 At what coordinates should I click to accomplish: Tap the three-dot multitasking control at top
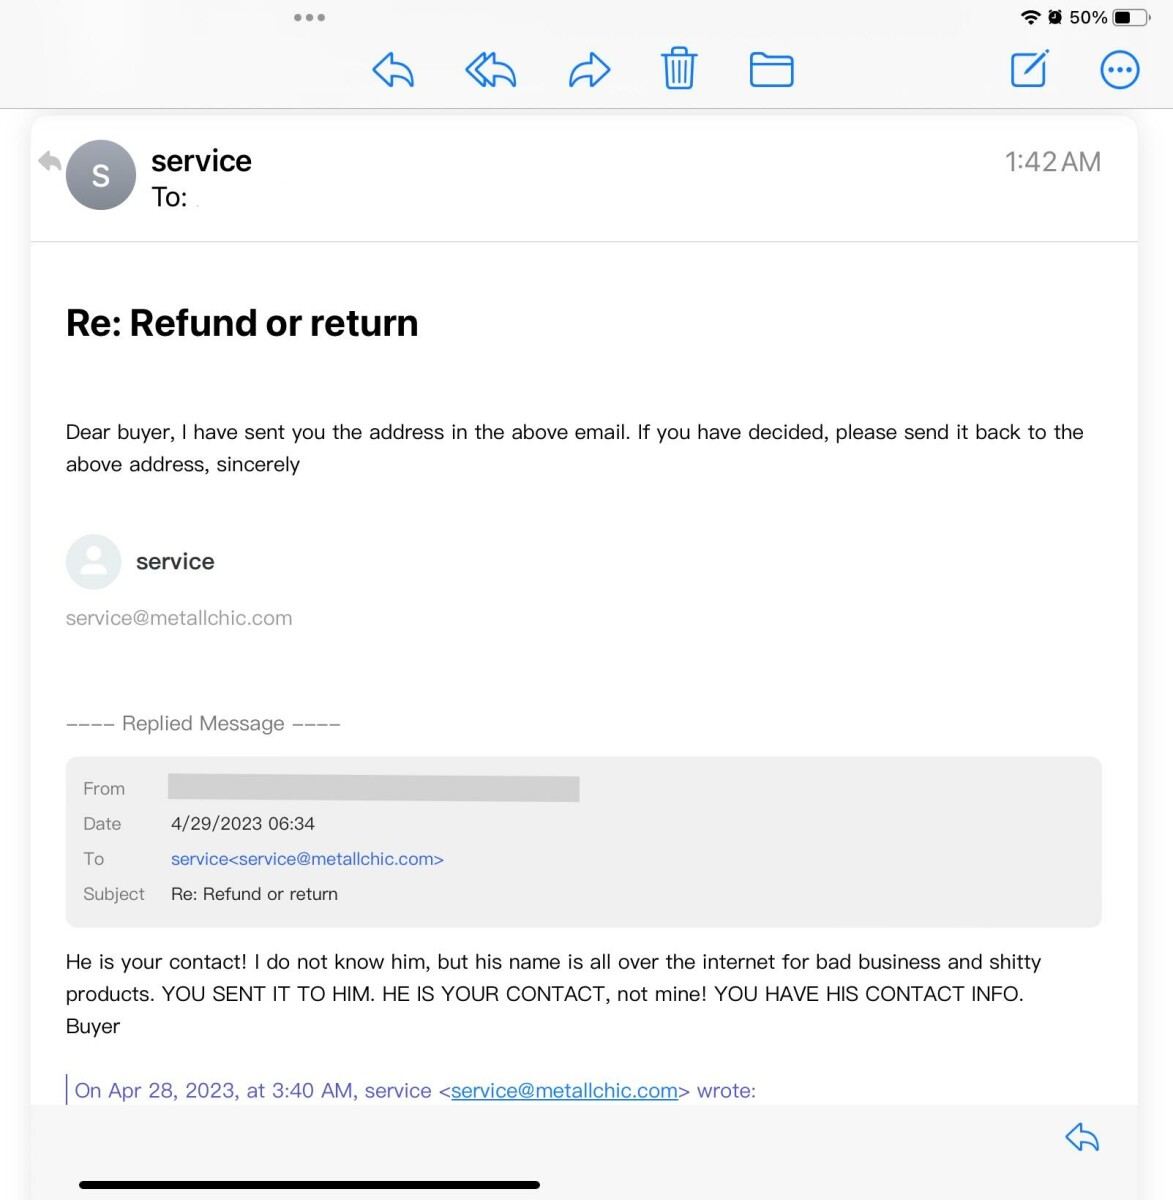[309, 17]
